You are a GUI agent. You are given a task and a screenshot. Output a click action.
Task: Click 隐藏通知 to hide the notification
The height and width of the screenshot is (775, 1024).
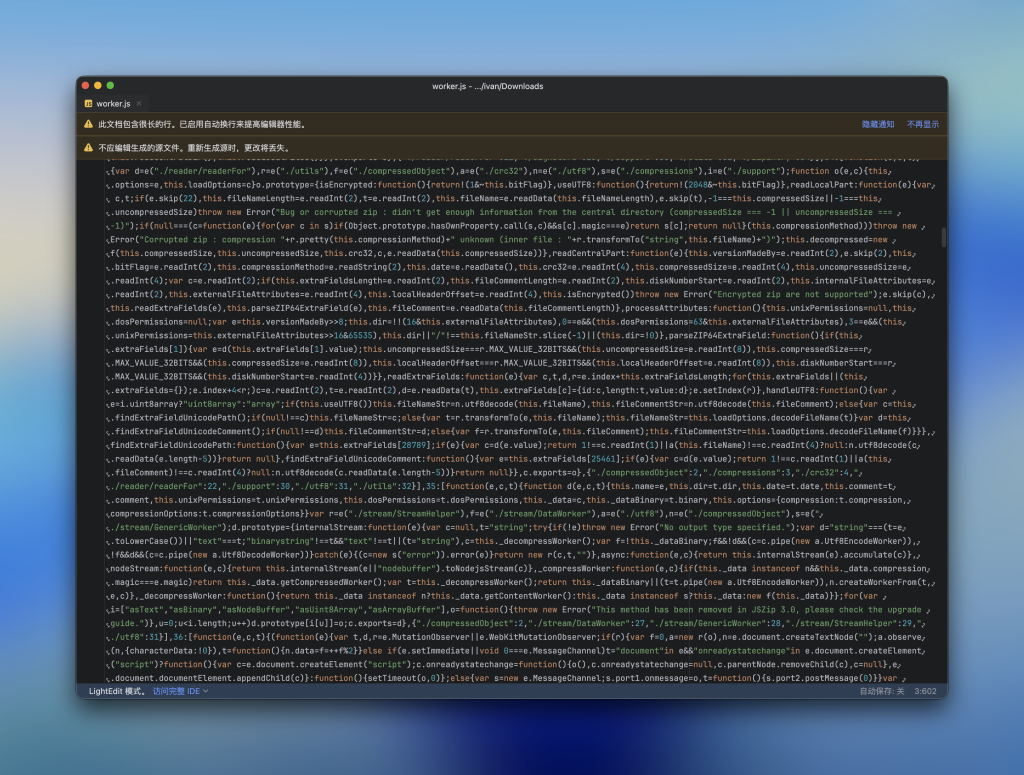coord(878,124)
